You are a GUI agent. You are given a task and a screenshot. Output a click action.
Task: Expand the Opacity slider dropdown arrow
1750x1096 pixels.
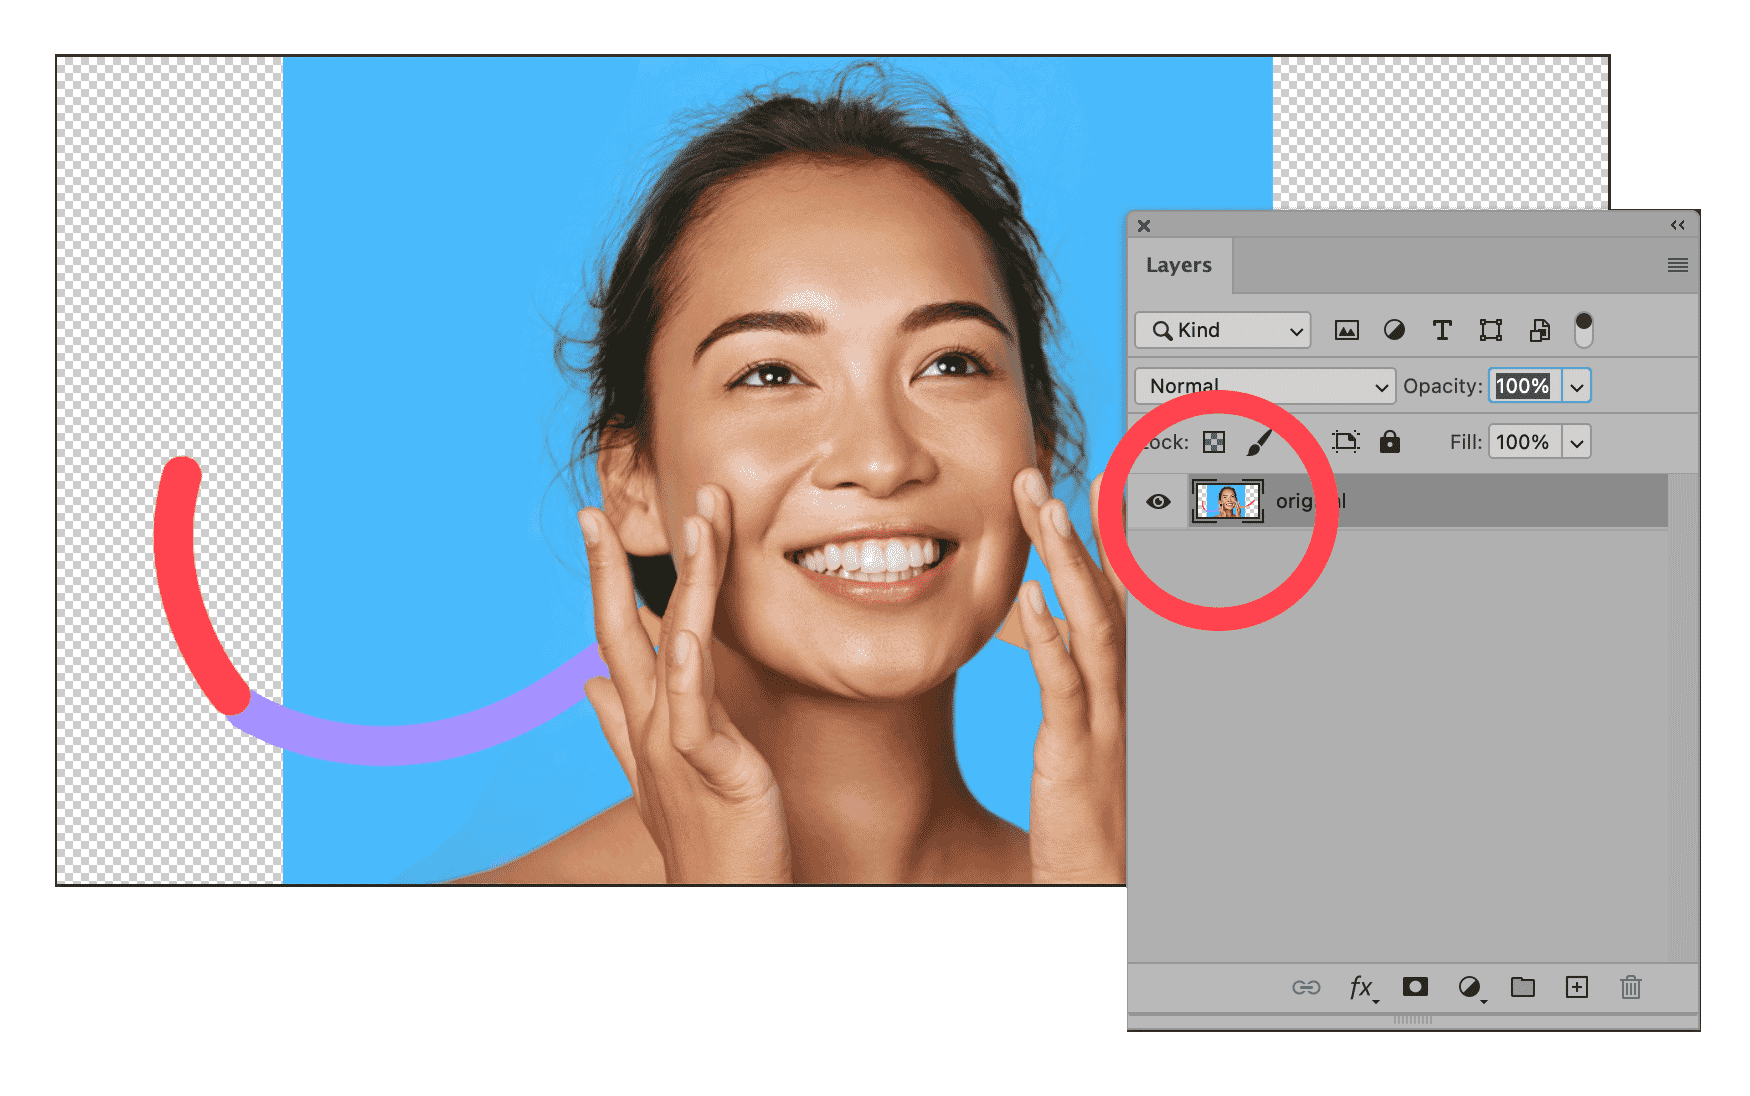[x=1577, y=386]
